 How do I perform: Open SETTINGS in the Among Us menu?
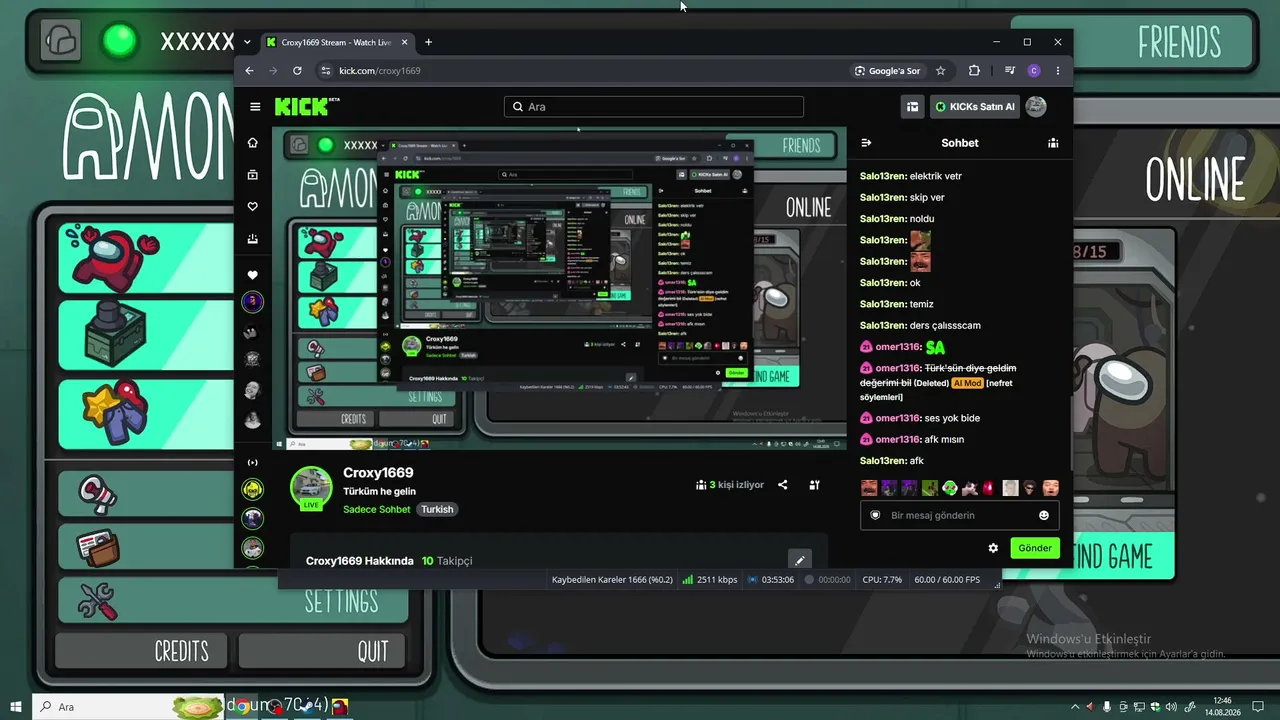click(x=232, y=601)
